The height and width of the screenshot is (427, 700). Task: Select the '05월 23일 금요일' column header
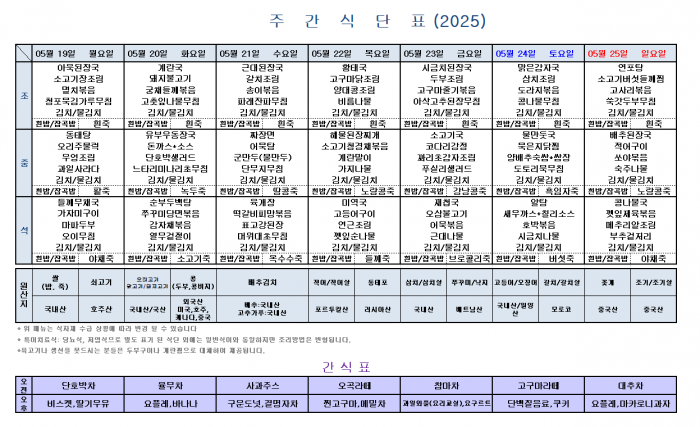coord(446,54)
